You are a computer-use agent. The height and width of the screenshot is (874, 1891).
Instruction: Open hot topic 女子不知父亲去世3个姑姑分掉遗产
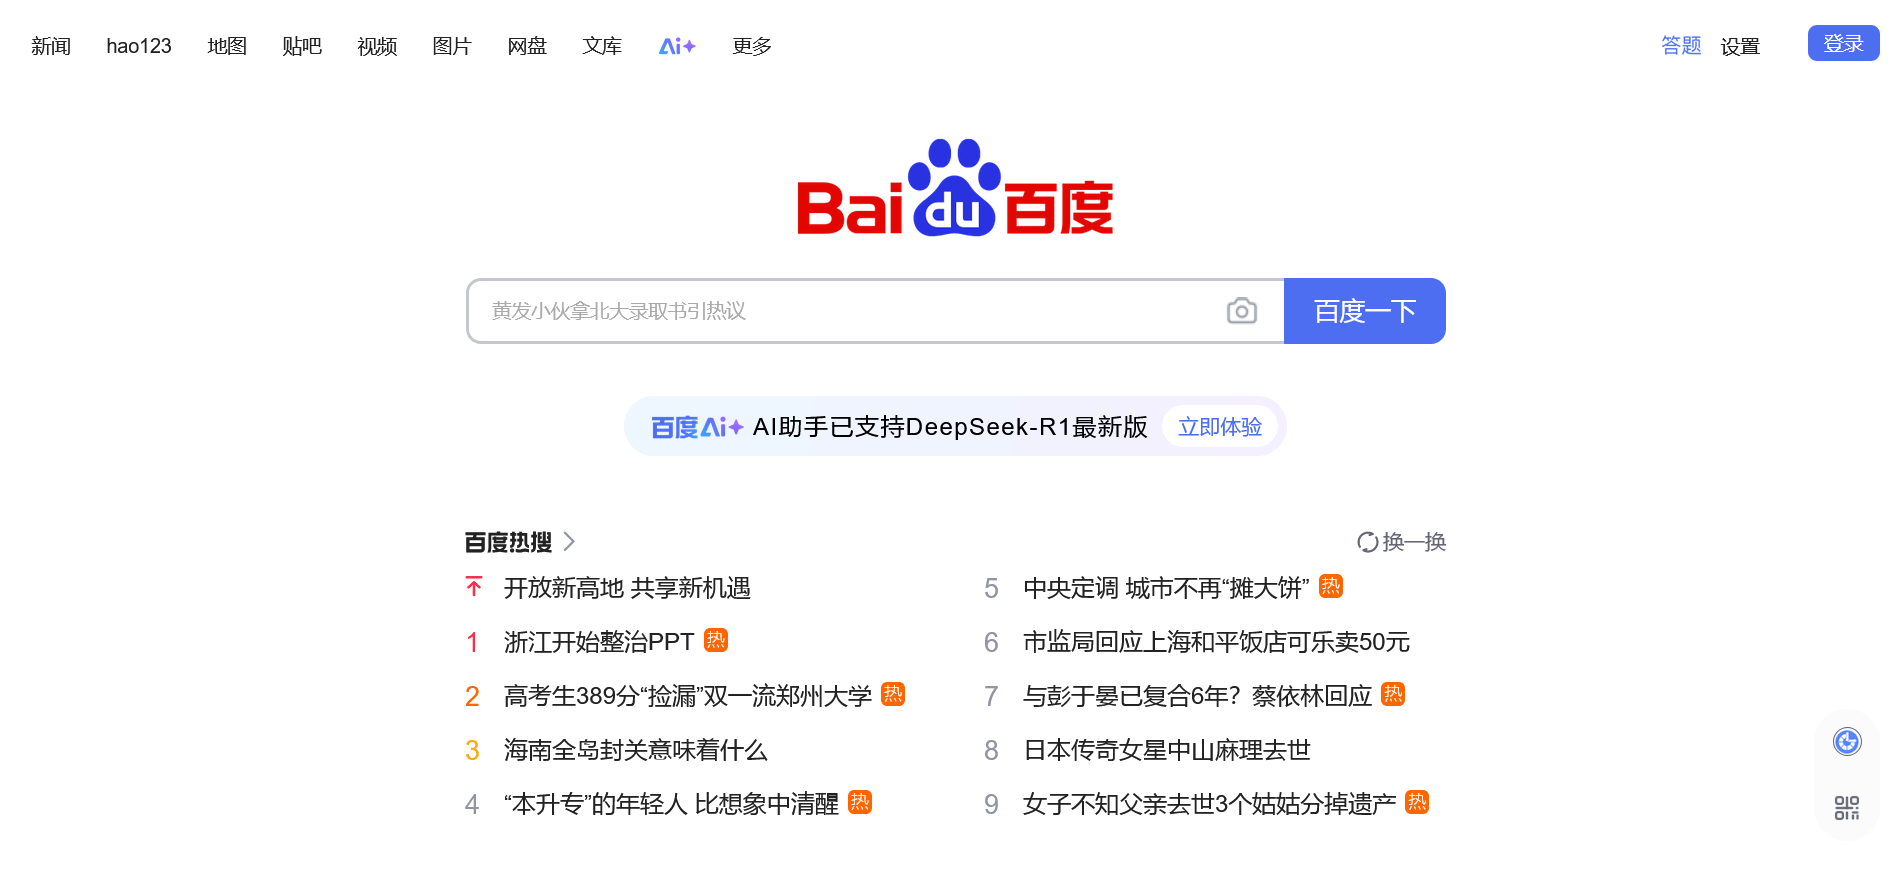tap(1209, 804)
